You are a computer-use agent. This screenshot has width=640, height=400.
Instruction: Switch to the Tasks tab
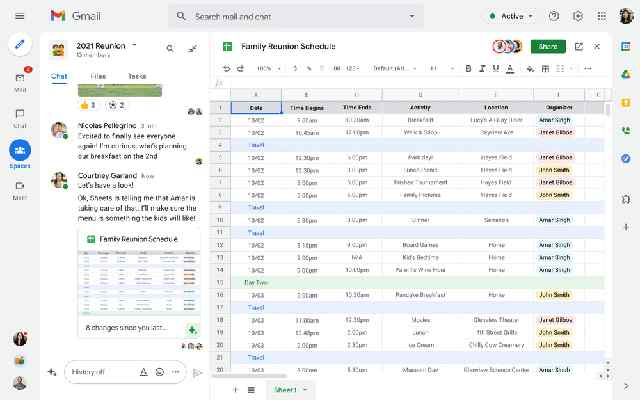[137, 76]
